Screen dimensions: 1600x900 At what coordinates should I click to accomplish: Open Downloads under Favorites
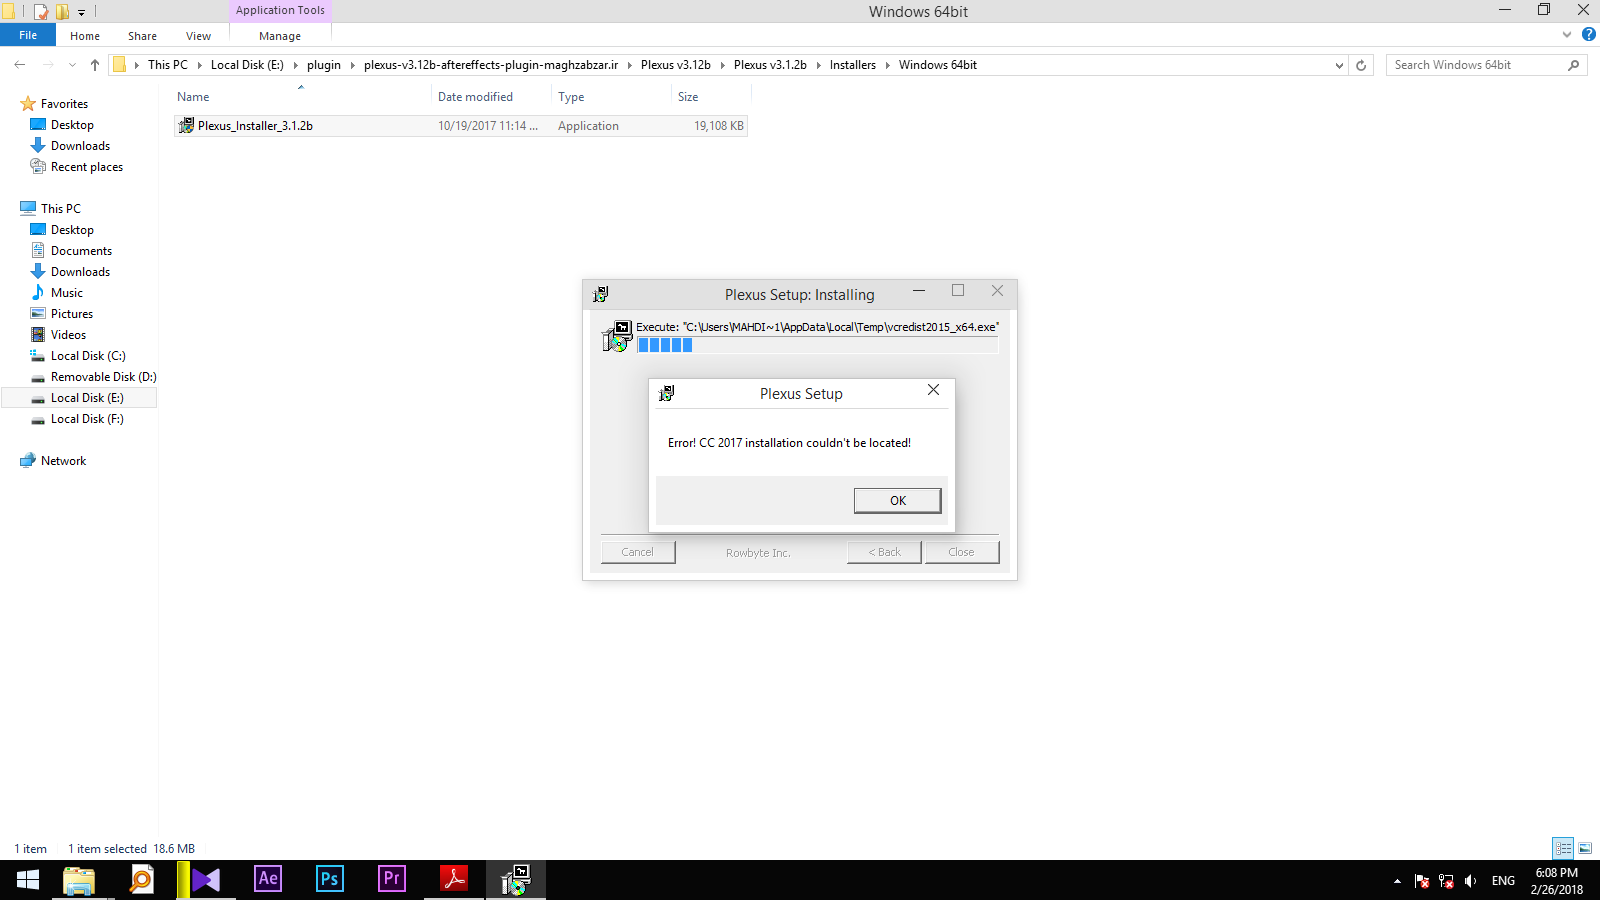pos(80,146)
